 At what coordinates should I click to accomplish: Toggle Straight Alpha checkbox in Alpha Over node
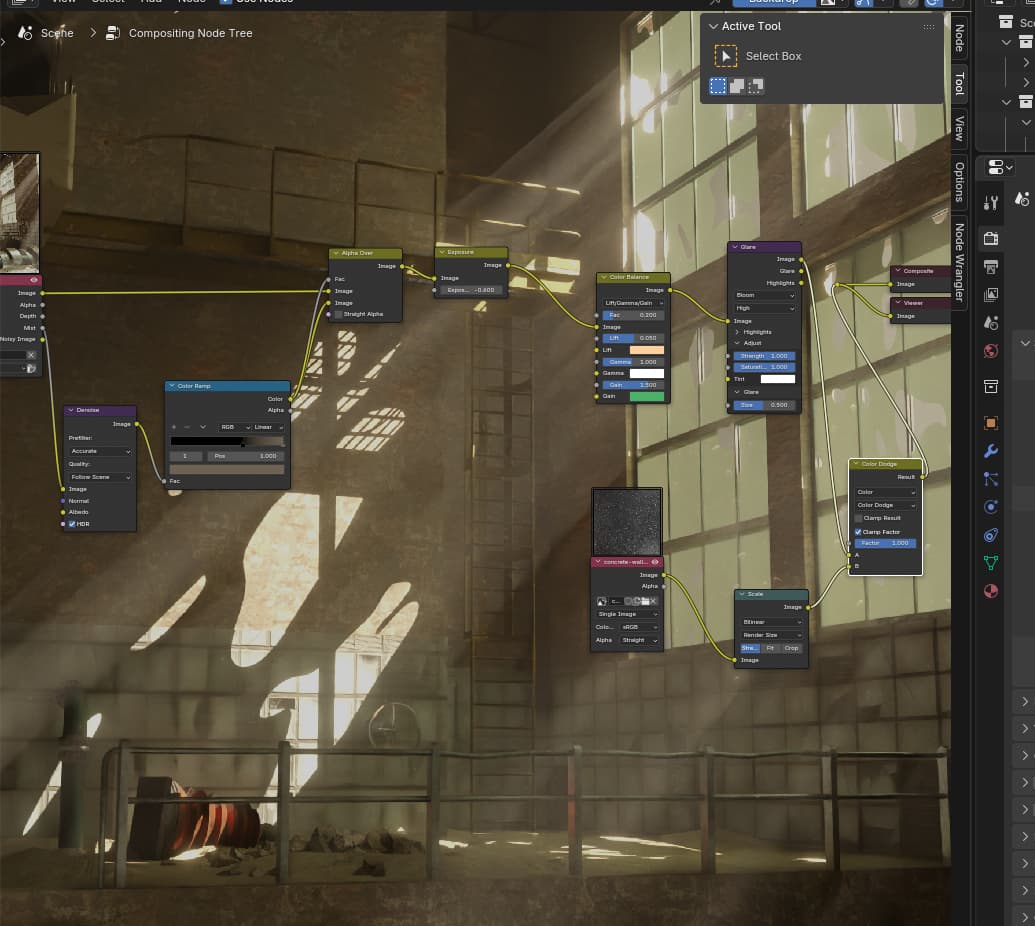pos(339,314)
